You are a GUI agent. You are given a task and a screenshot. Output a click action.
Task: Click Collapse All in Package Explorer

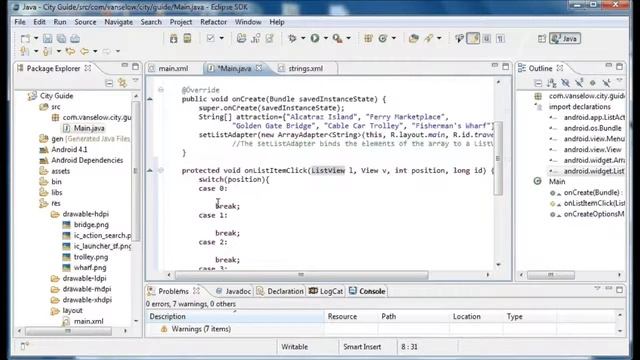[109, 83]
